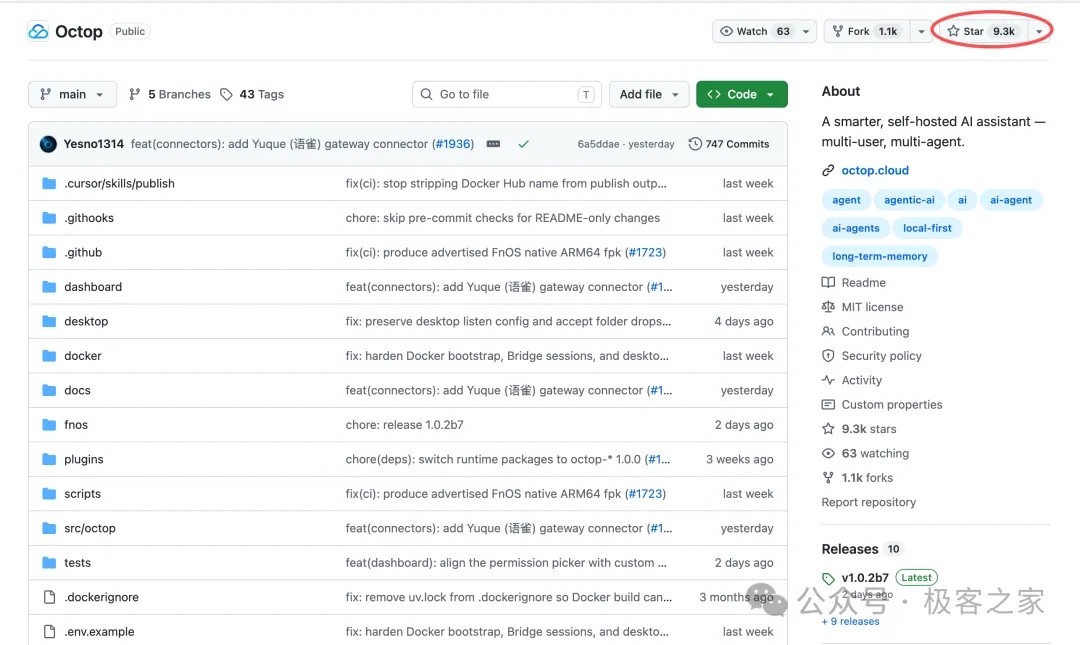Click the link icon beside octop.cloud
Screen dimensions: 1080x645
828,170
